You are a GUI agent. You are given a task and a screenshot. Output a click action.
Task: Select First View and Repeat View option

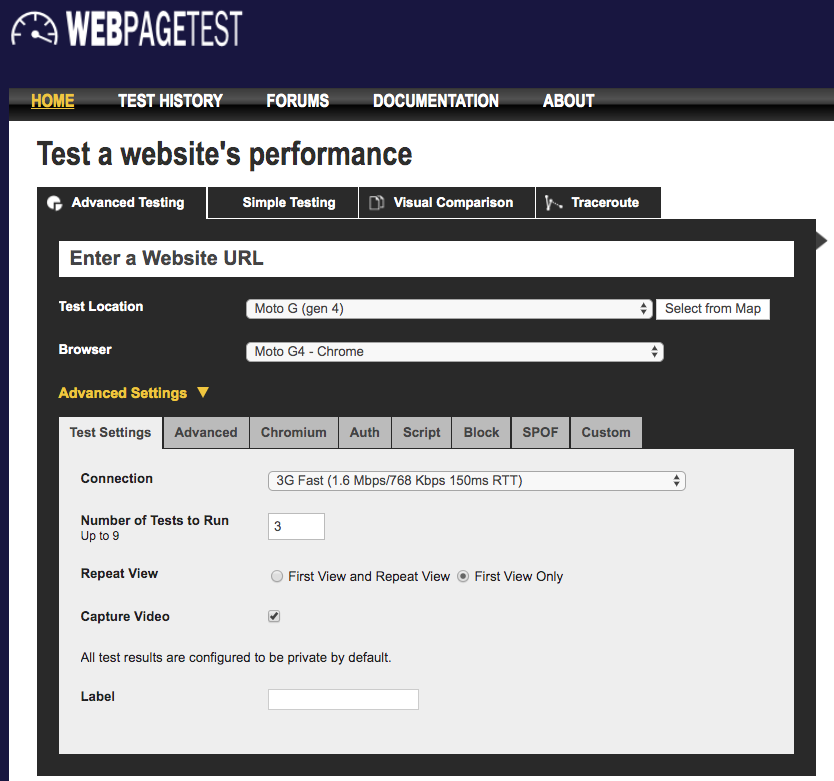277,576
